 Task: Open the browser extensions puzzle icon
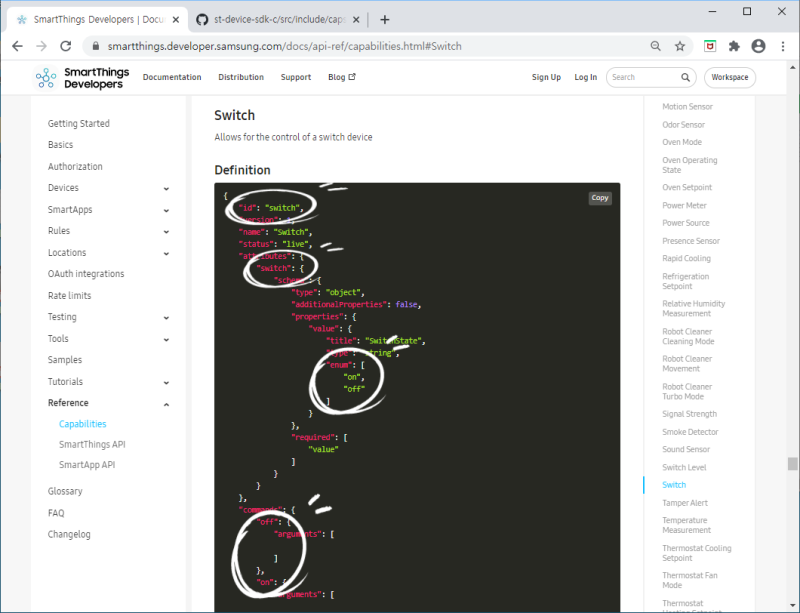pyautogui.click(x=734, y=46)
